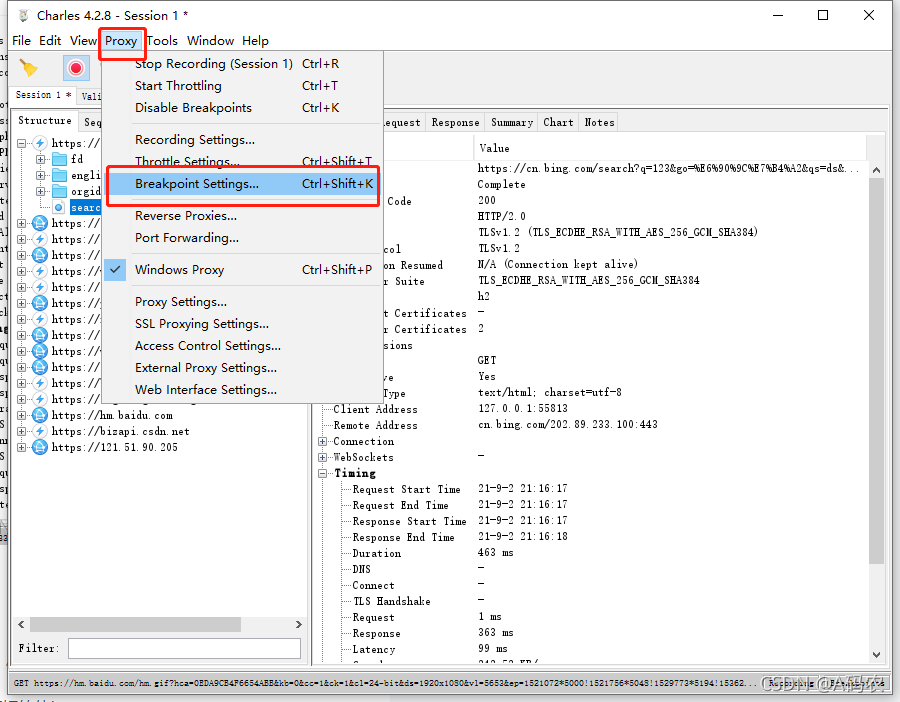Viewport: 900px width, 702px height.
Task: Click the Client Address row
Action: (591, 409)
